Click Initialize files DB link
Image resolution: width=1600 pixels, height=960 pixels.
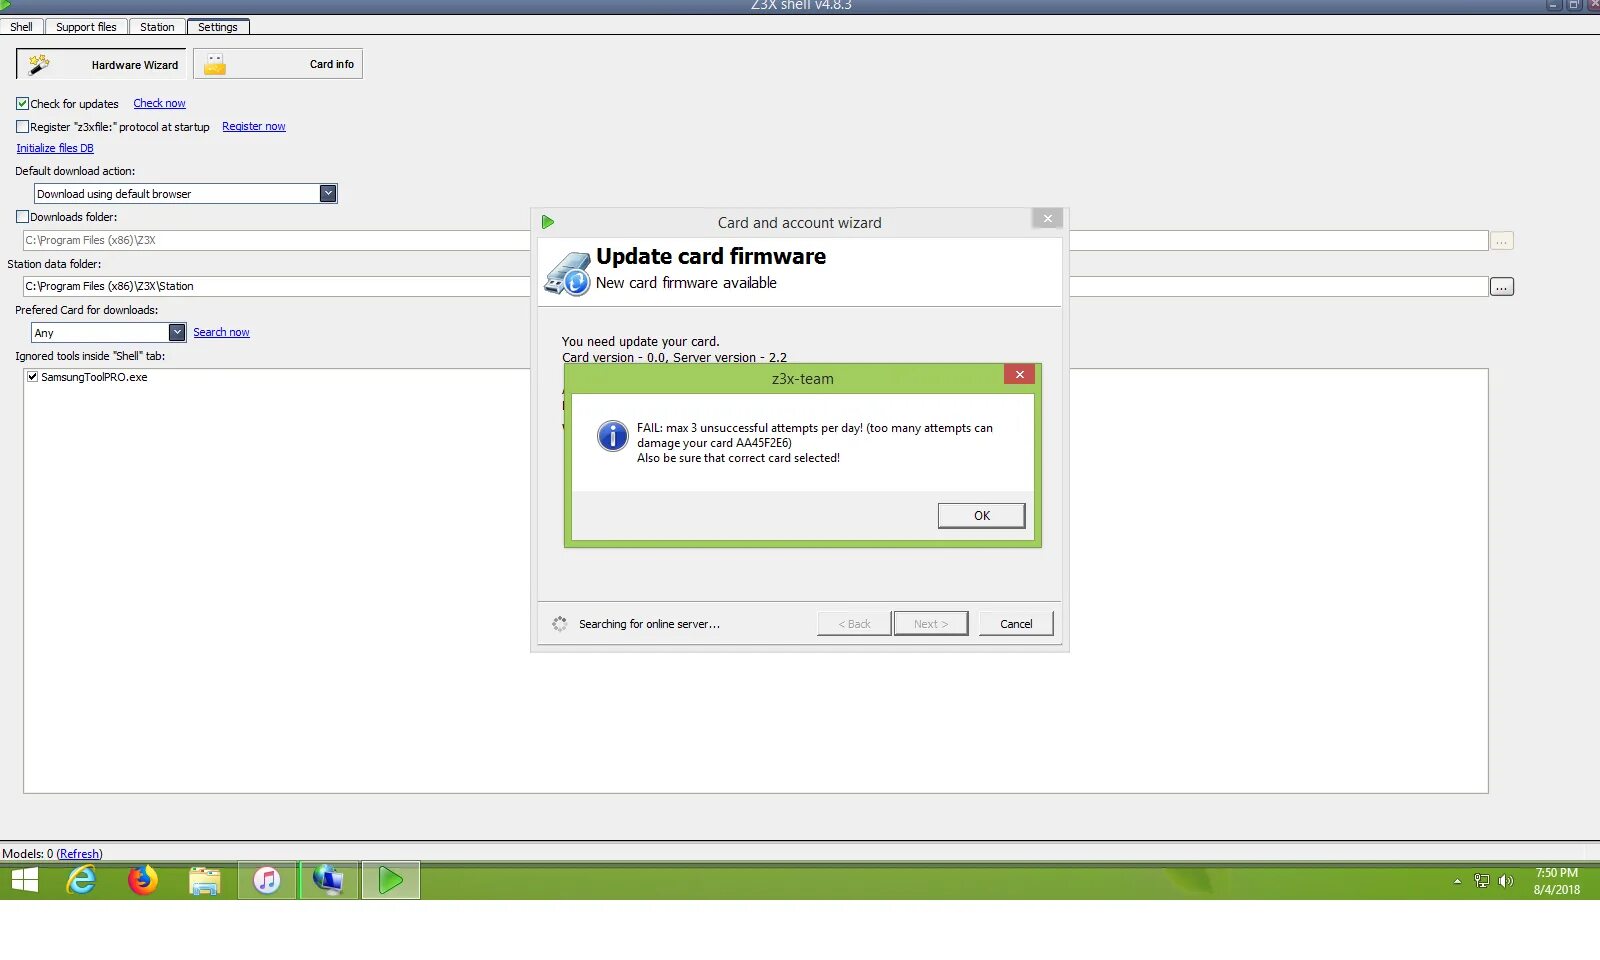click(x=55, y=148)
